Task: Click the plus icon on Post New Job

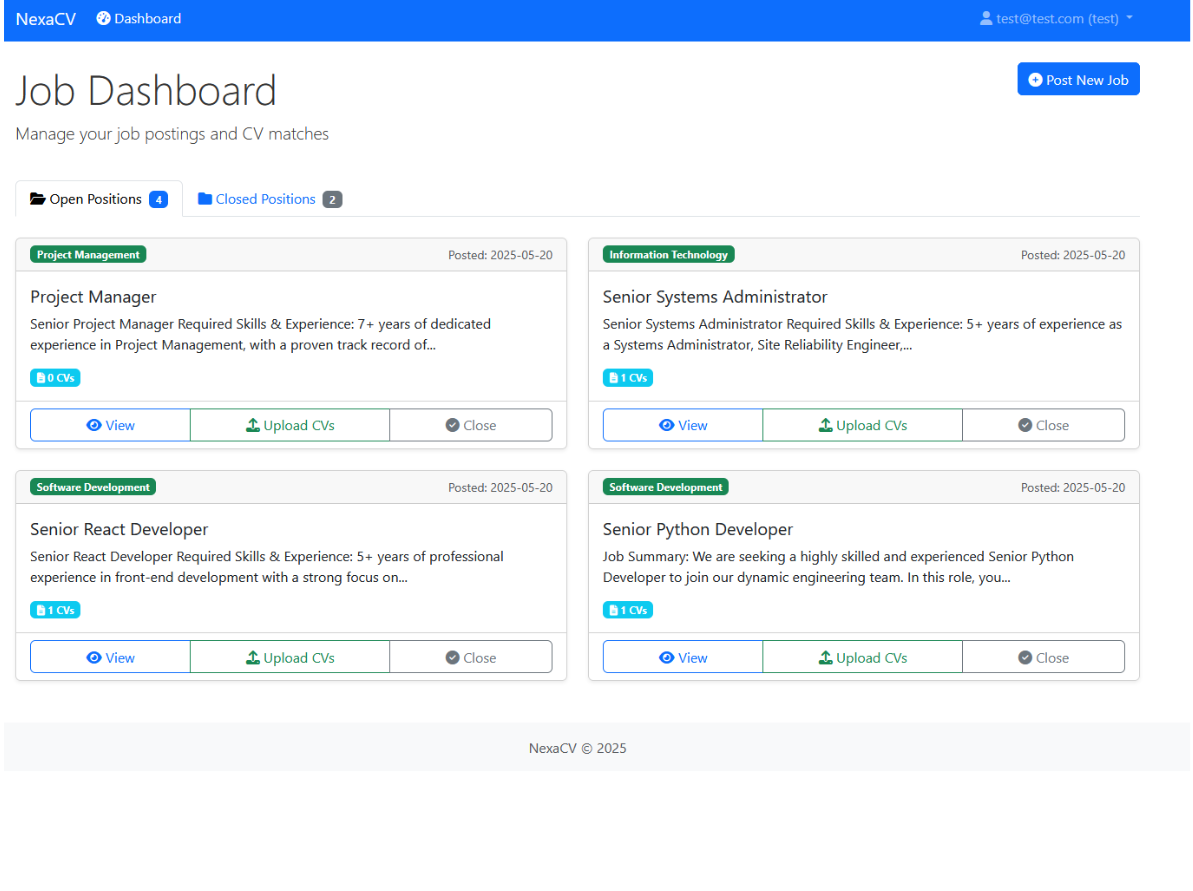Action: click(x=1035, y=79)
